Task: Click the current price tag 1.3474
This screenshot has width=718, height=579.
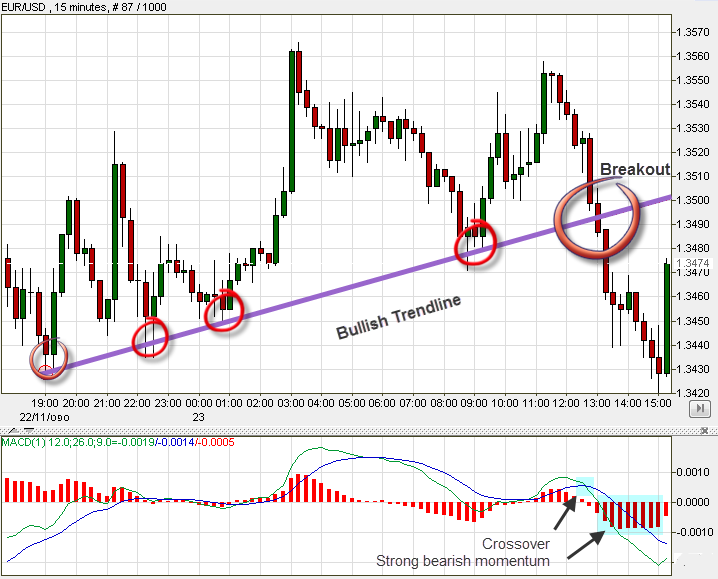Action: click(x=692, y=264)
